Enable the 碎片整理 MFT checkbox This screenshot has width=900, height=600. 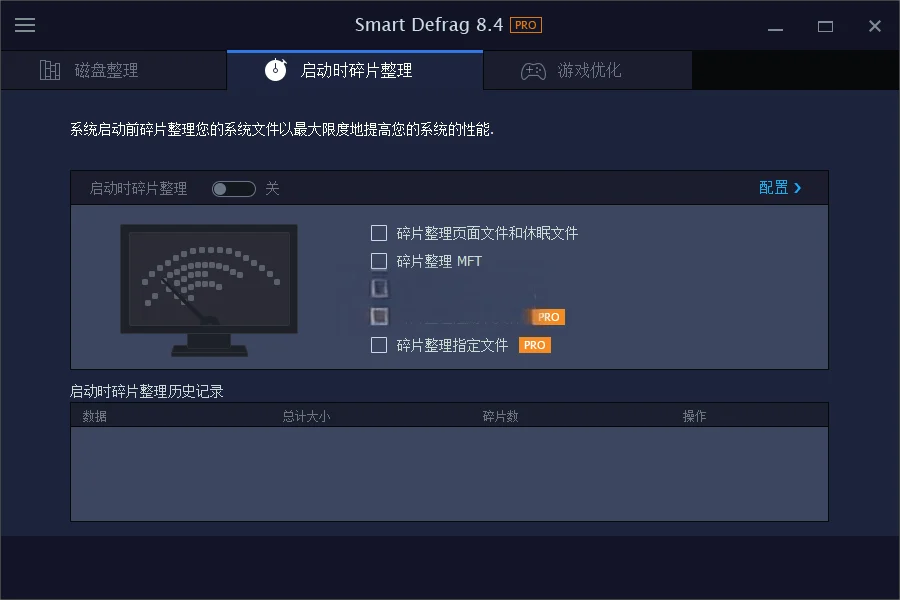point(379,261)
